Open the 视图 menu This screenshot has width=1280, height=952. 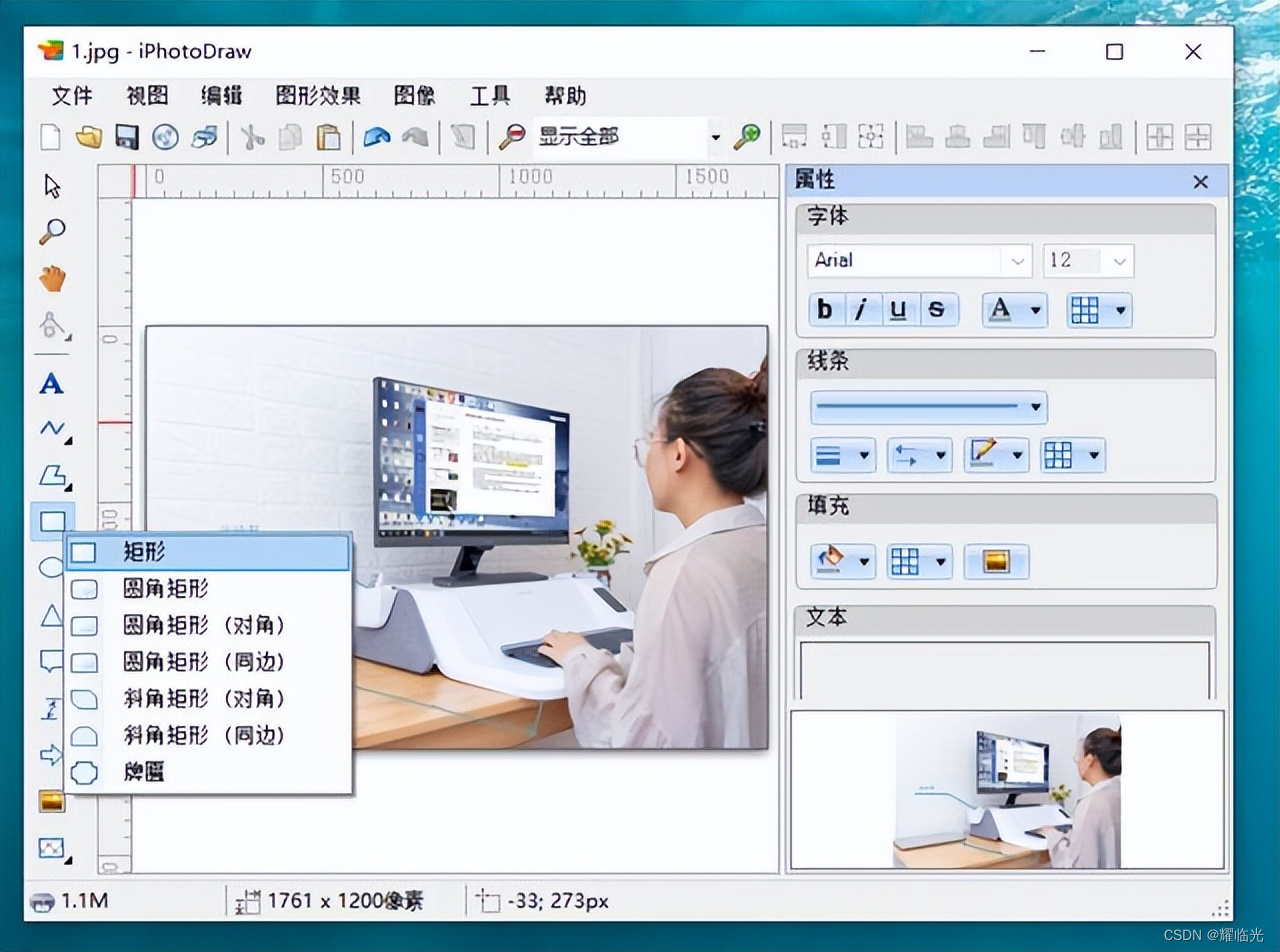pyautogui.click(x=147, y=96)
